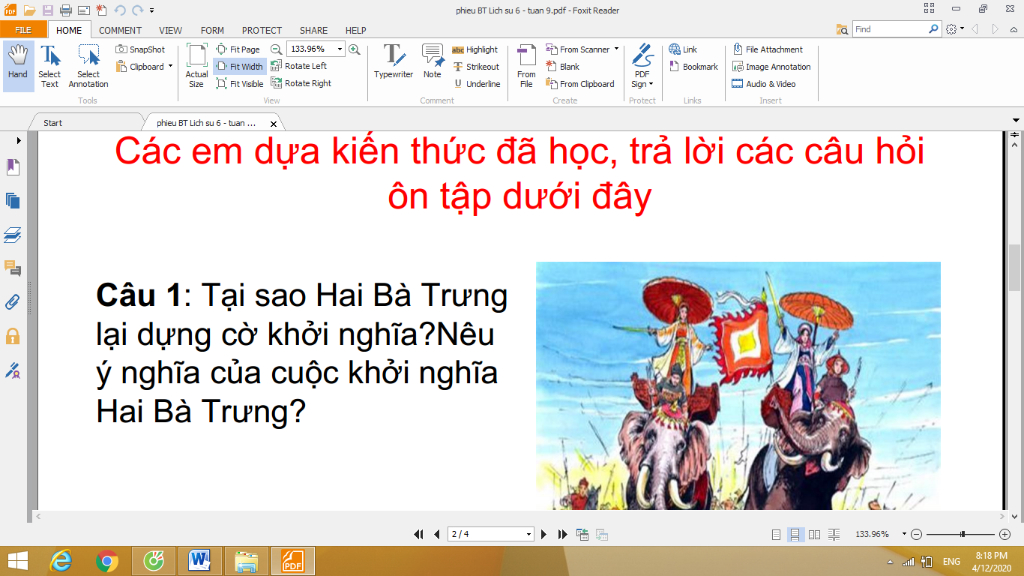Open the HELP ribbon tab
The width and height of the screenshot is (1024, 576).
click(x=356, y=30)
